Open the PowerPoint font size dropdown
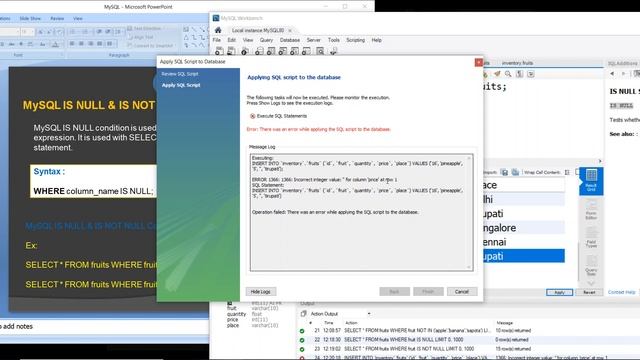The image size is (640, 360). (32, 31)
